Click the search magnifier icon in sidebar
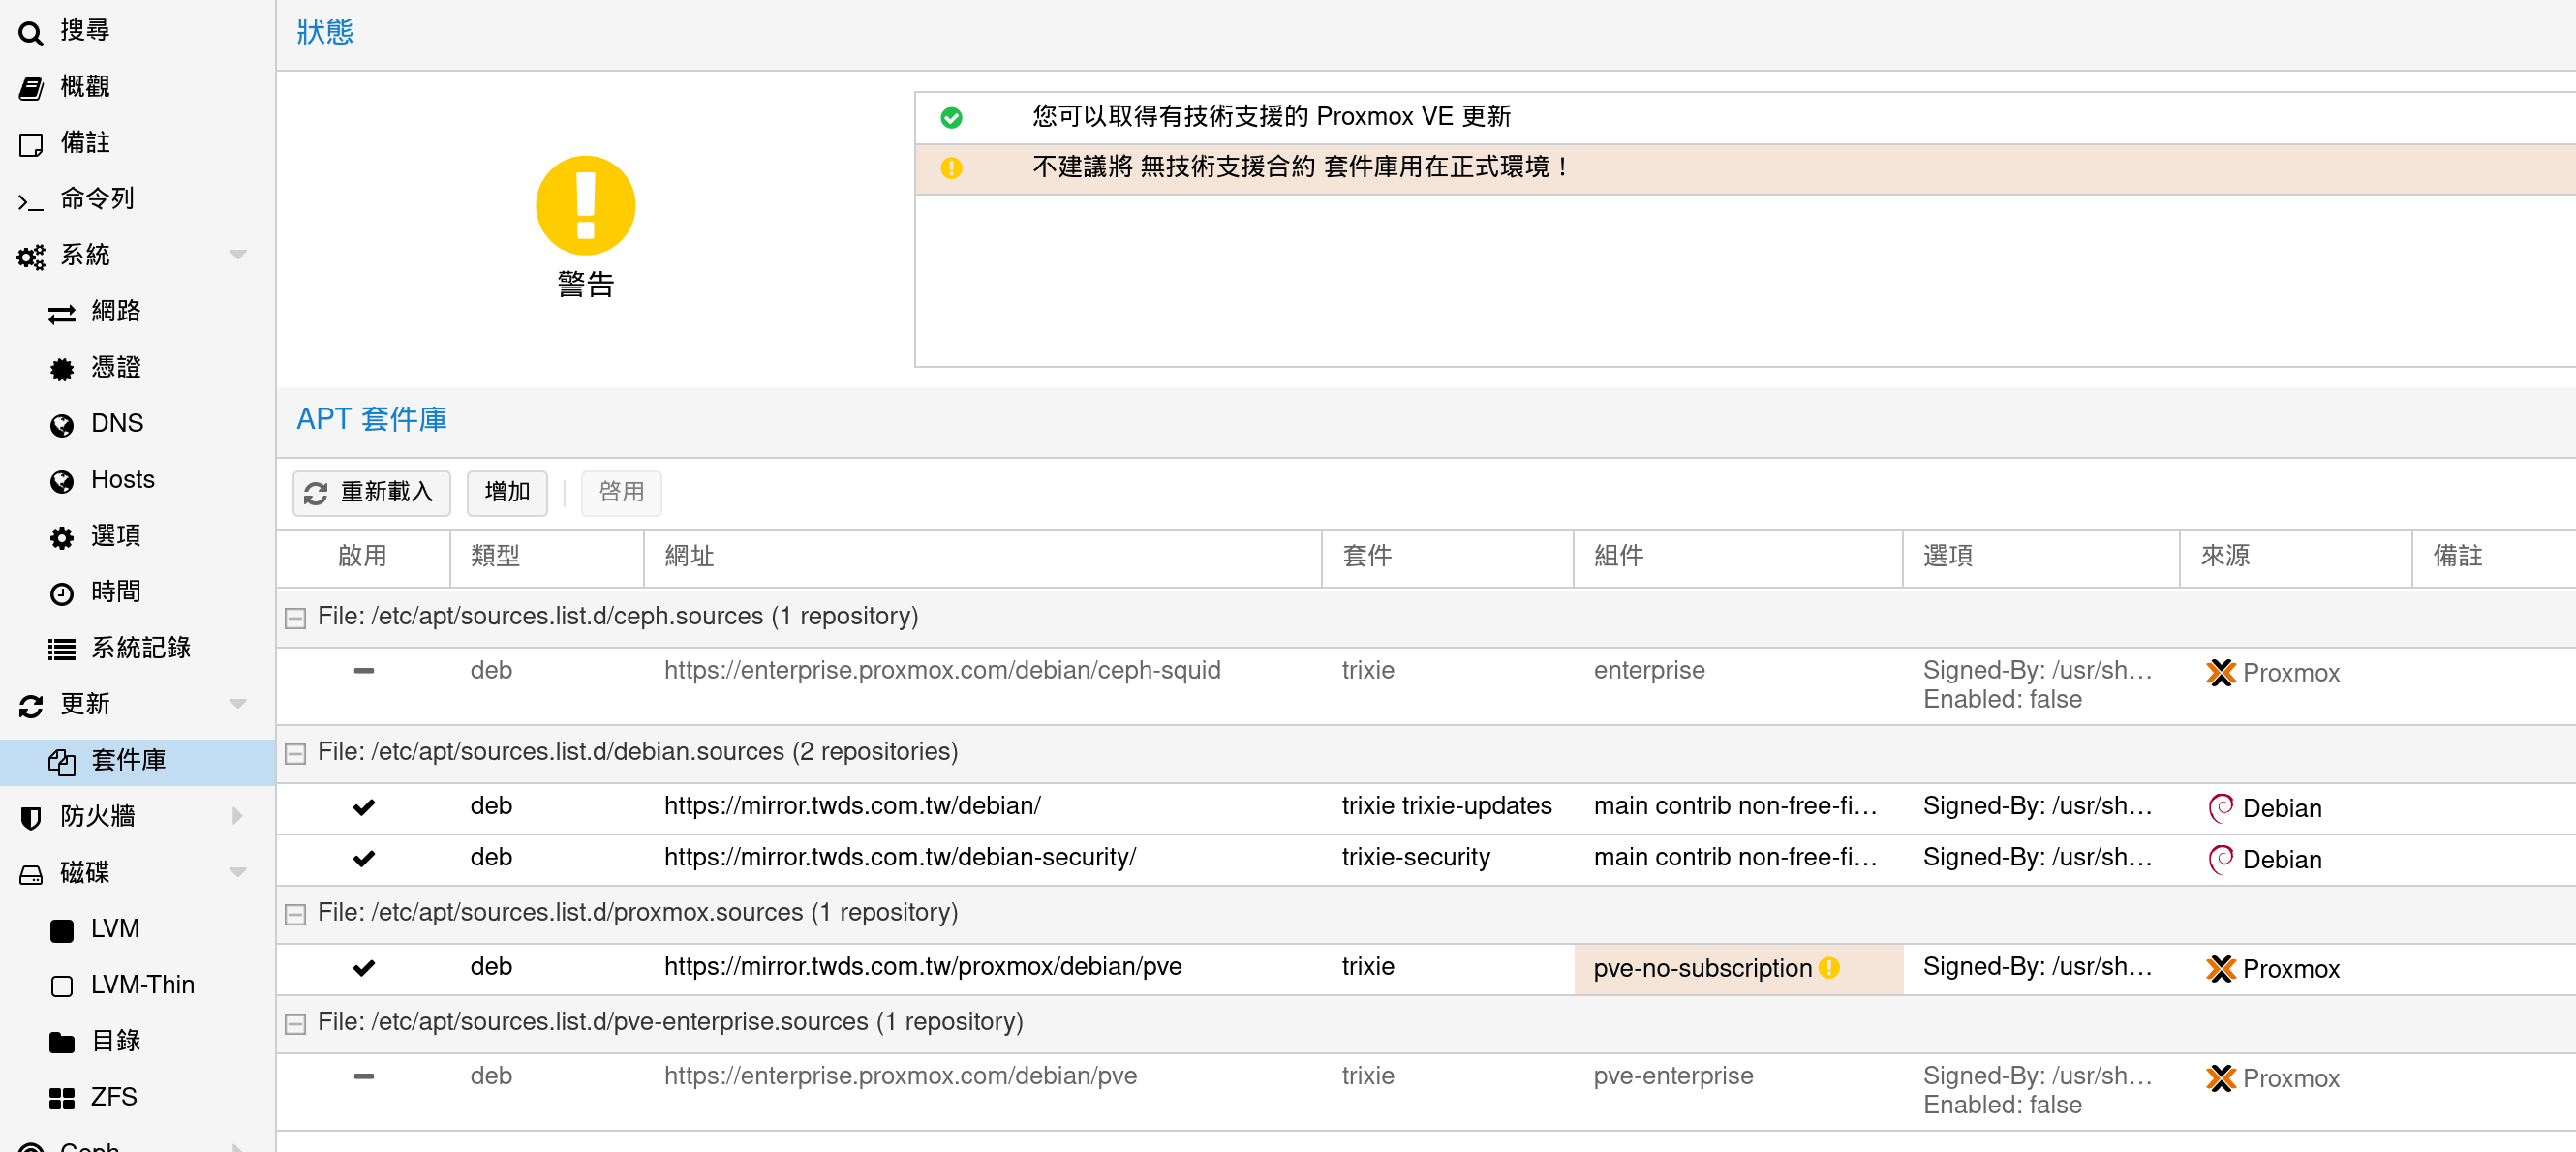The image size is (2576, 1152). [x=31, y=33]
